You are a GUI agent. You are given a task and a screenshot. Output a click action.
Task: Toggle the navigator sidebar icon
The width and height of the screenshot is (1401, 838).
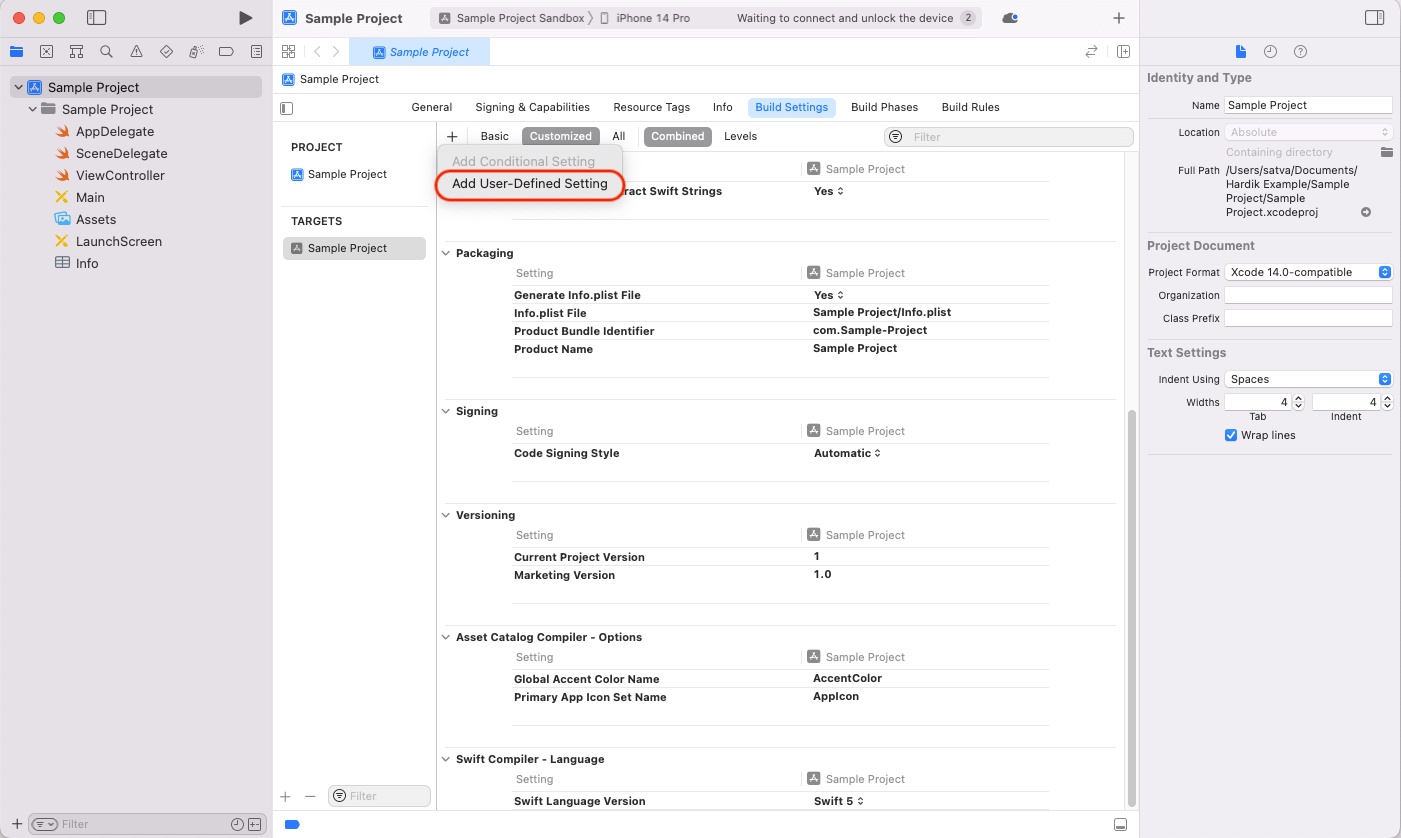click(x=96, y=18)
